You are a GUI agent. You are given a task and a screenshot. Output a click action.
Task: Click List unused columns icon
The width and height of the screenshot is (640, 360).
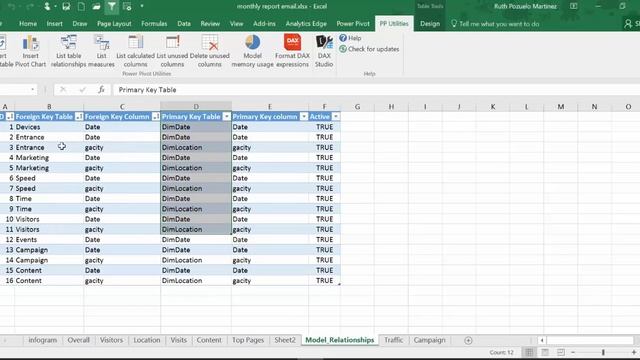pyautogui.click(x=172, y=43)
